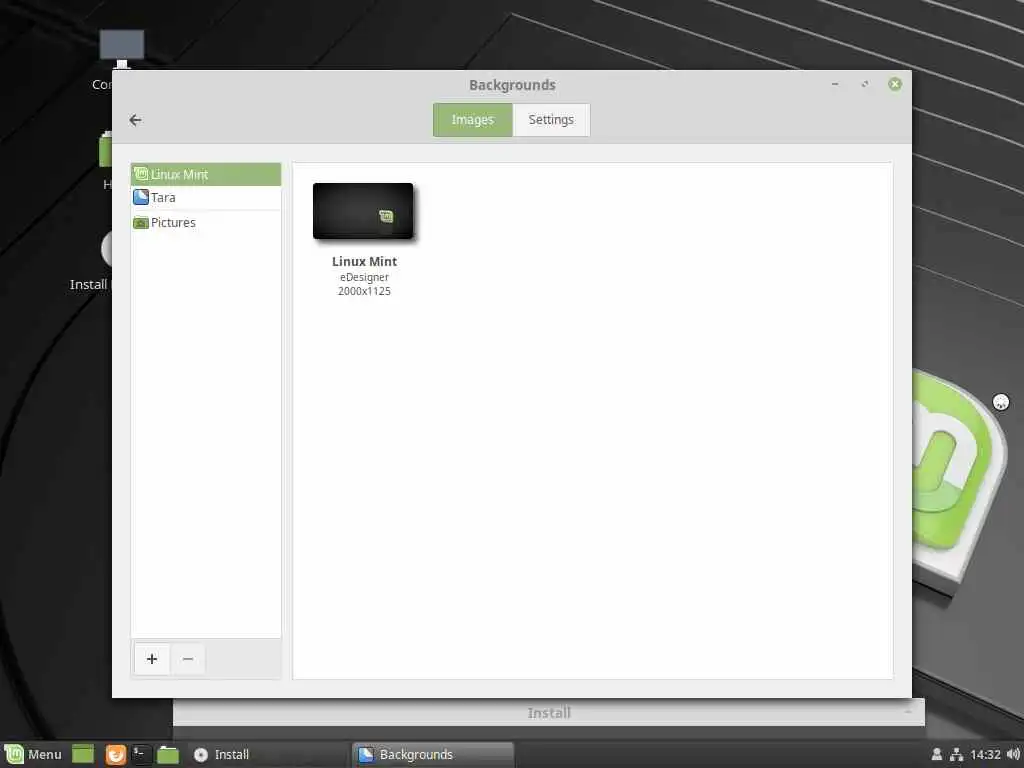Viewport: 1024px width, 768px height.
Task: Switch to Install task in panel
Action: click(269, 754)
